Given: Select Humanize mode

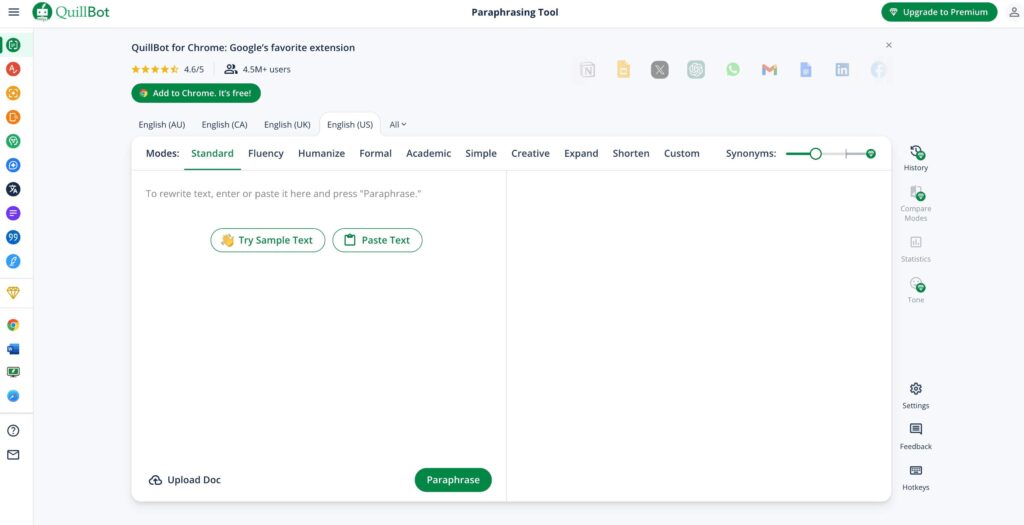Looking at the screenshot, I should 321,153.
